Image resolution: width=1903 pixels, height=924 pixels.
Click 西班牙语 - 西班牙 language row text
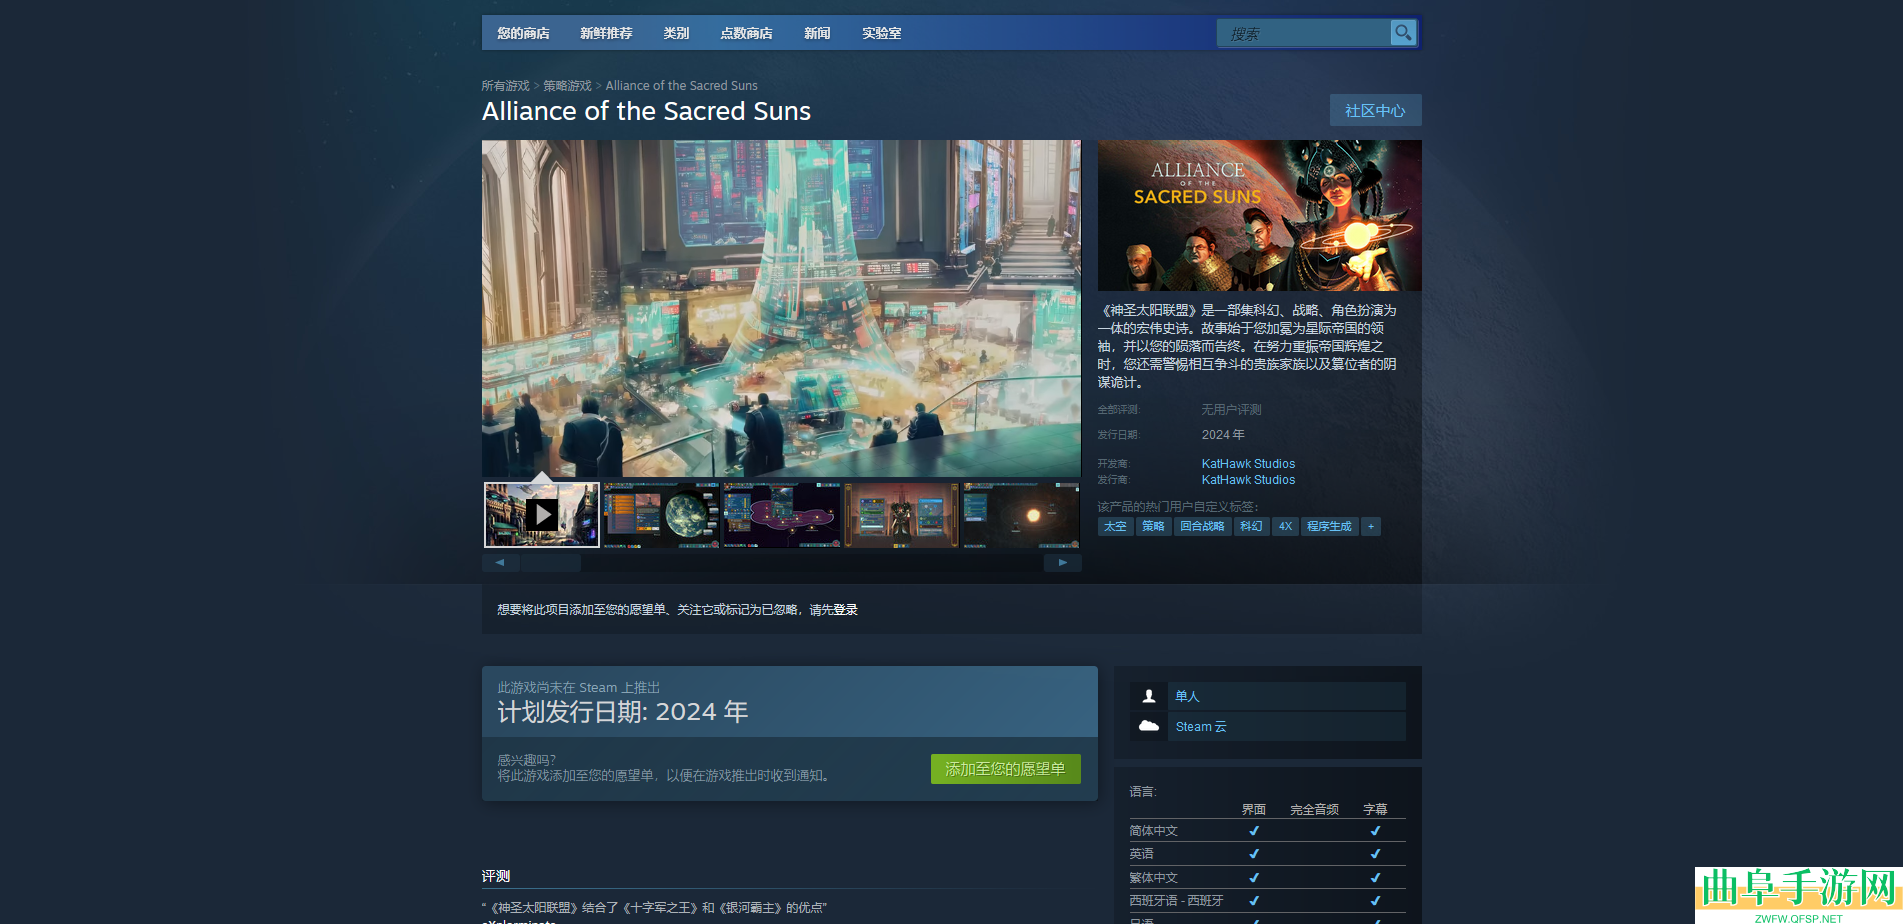[1176, 901]
